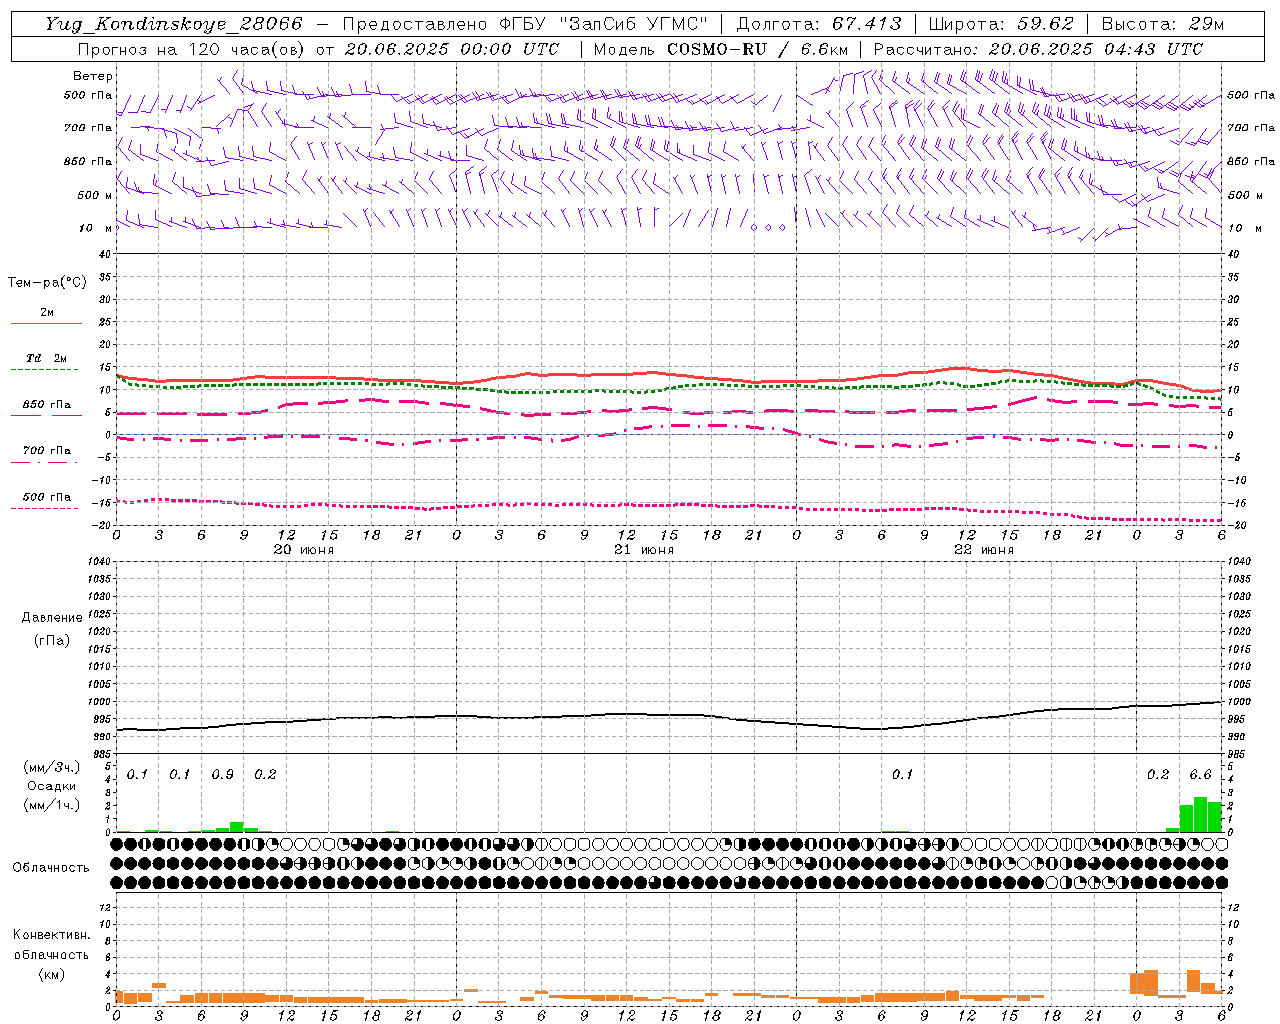Click the Широта: 59.62 value

(x=1001, y=24)
